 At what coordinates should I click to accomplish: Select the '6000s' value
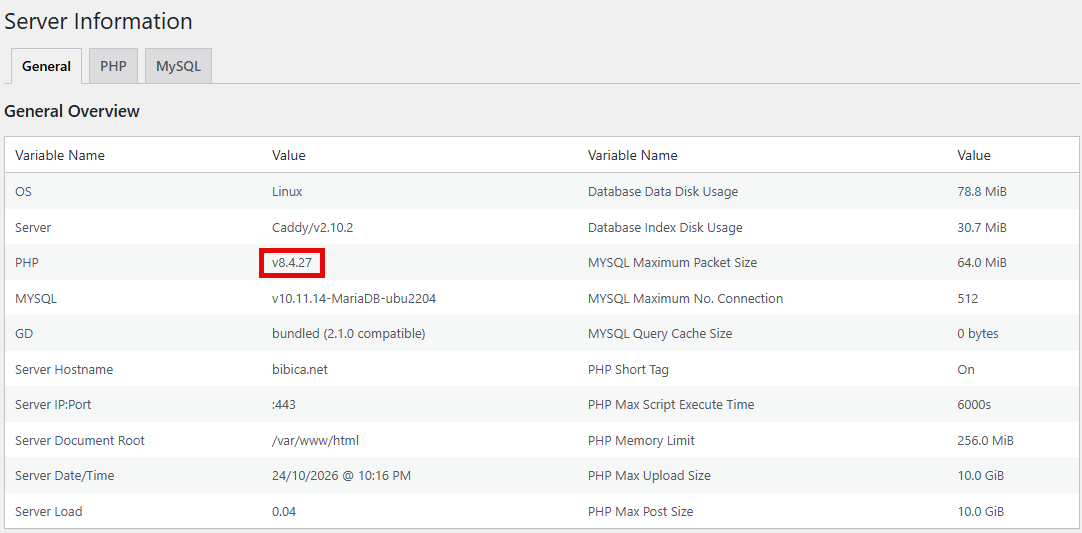tap(974, 405)
